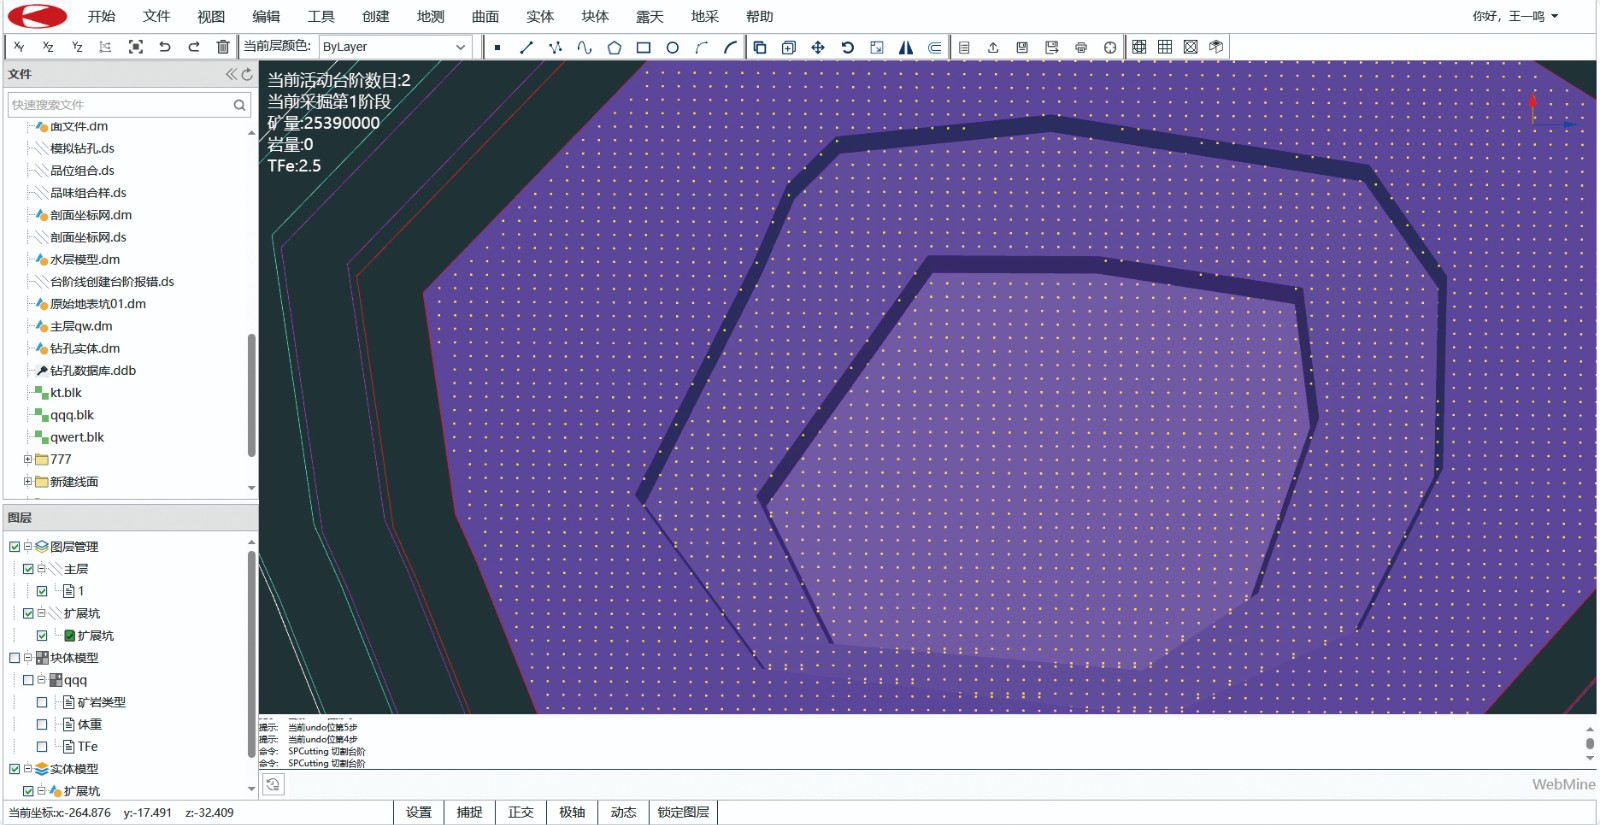Undo the last action

tap(165, 47)
